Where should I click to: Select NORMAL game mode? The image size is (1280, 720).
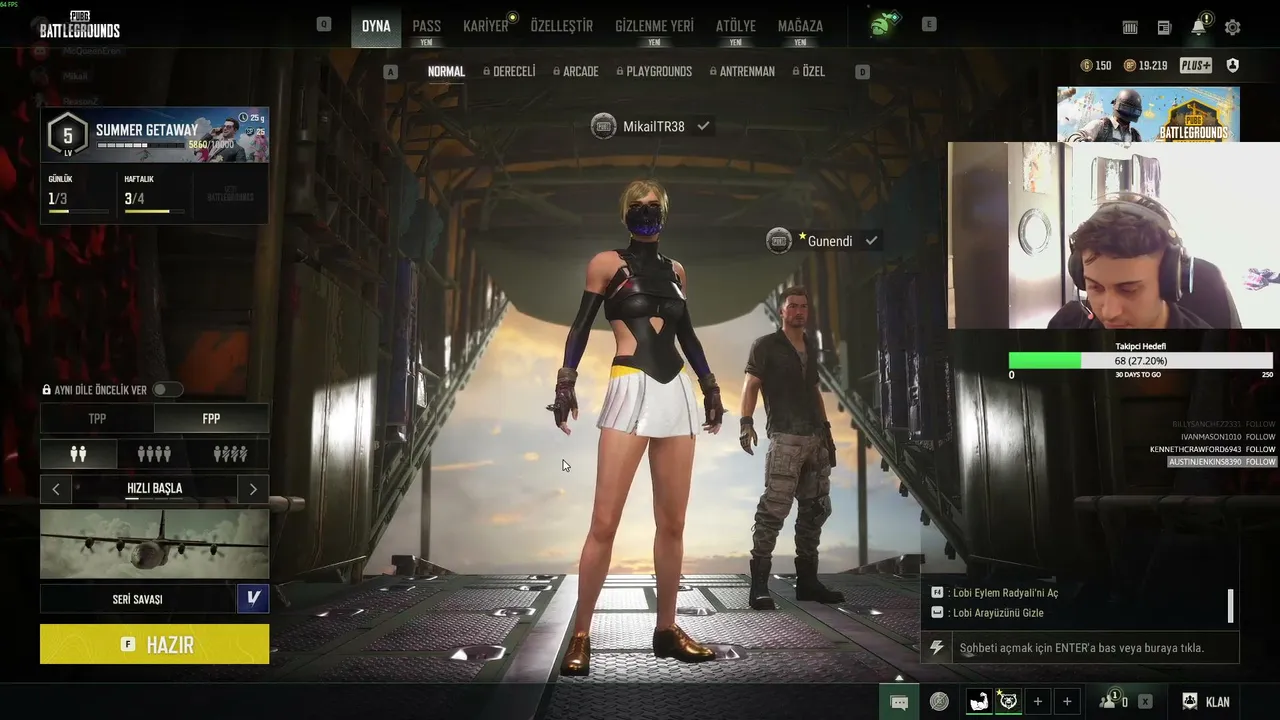[x=447, y=72]
